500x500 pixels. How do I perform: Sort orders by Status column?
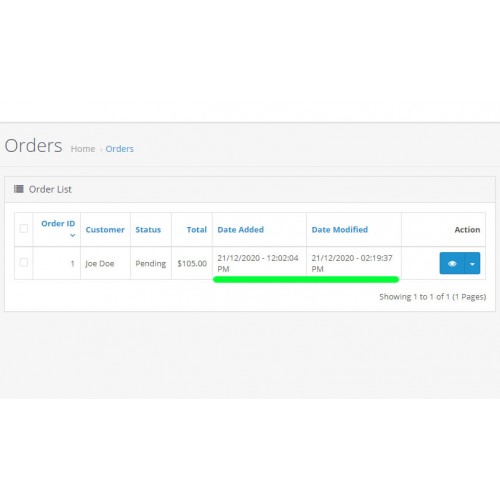[x=148, y=230]
